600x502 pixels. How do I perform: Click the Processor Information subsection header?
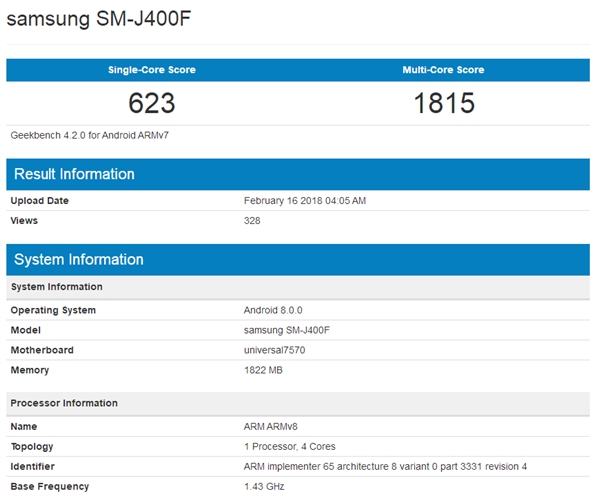click(64, 403)
